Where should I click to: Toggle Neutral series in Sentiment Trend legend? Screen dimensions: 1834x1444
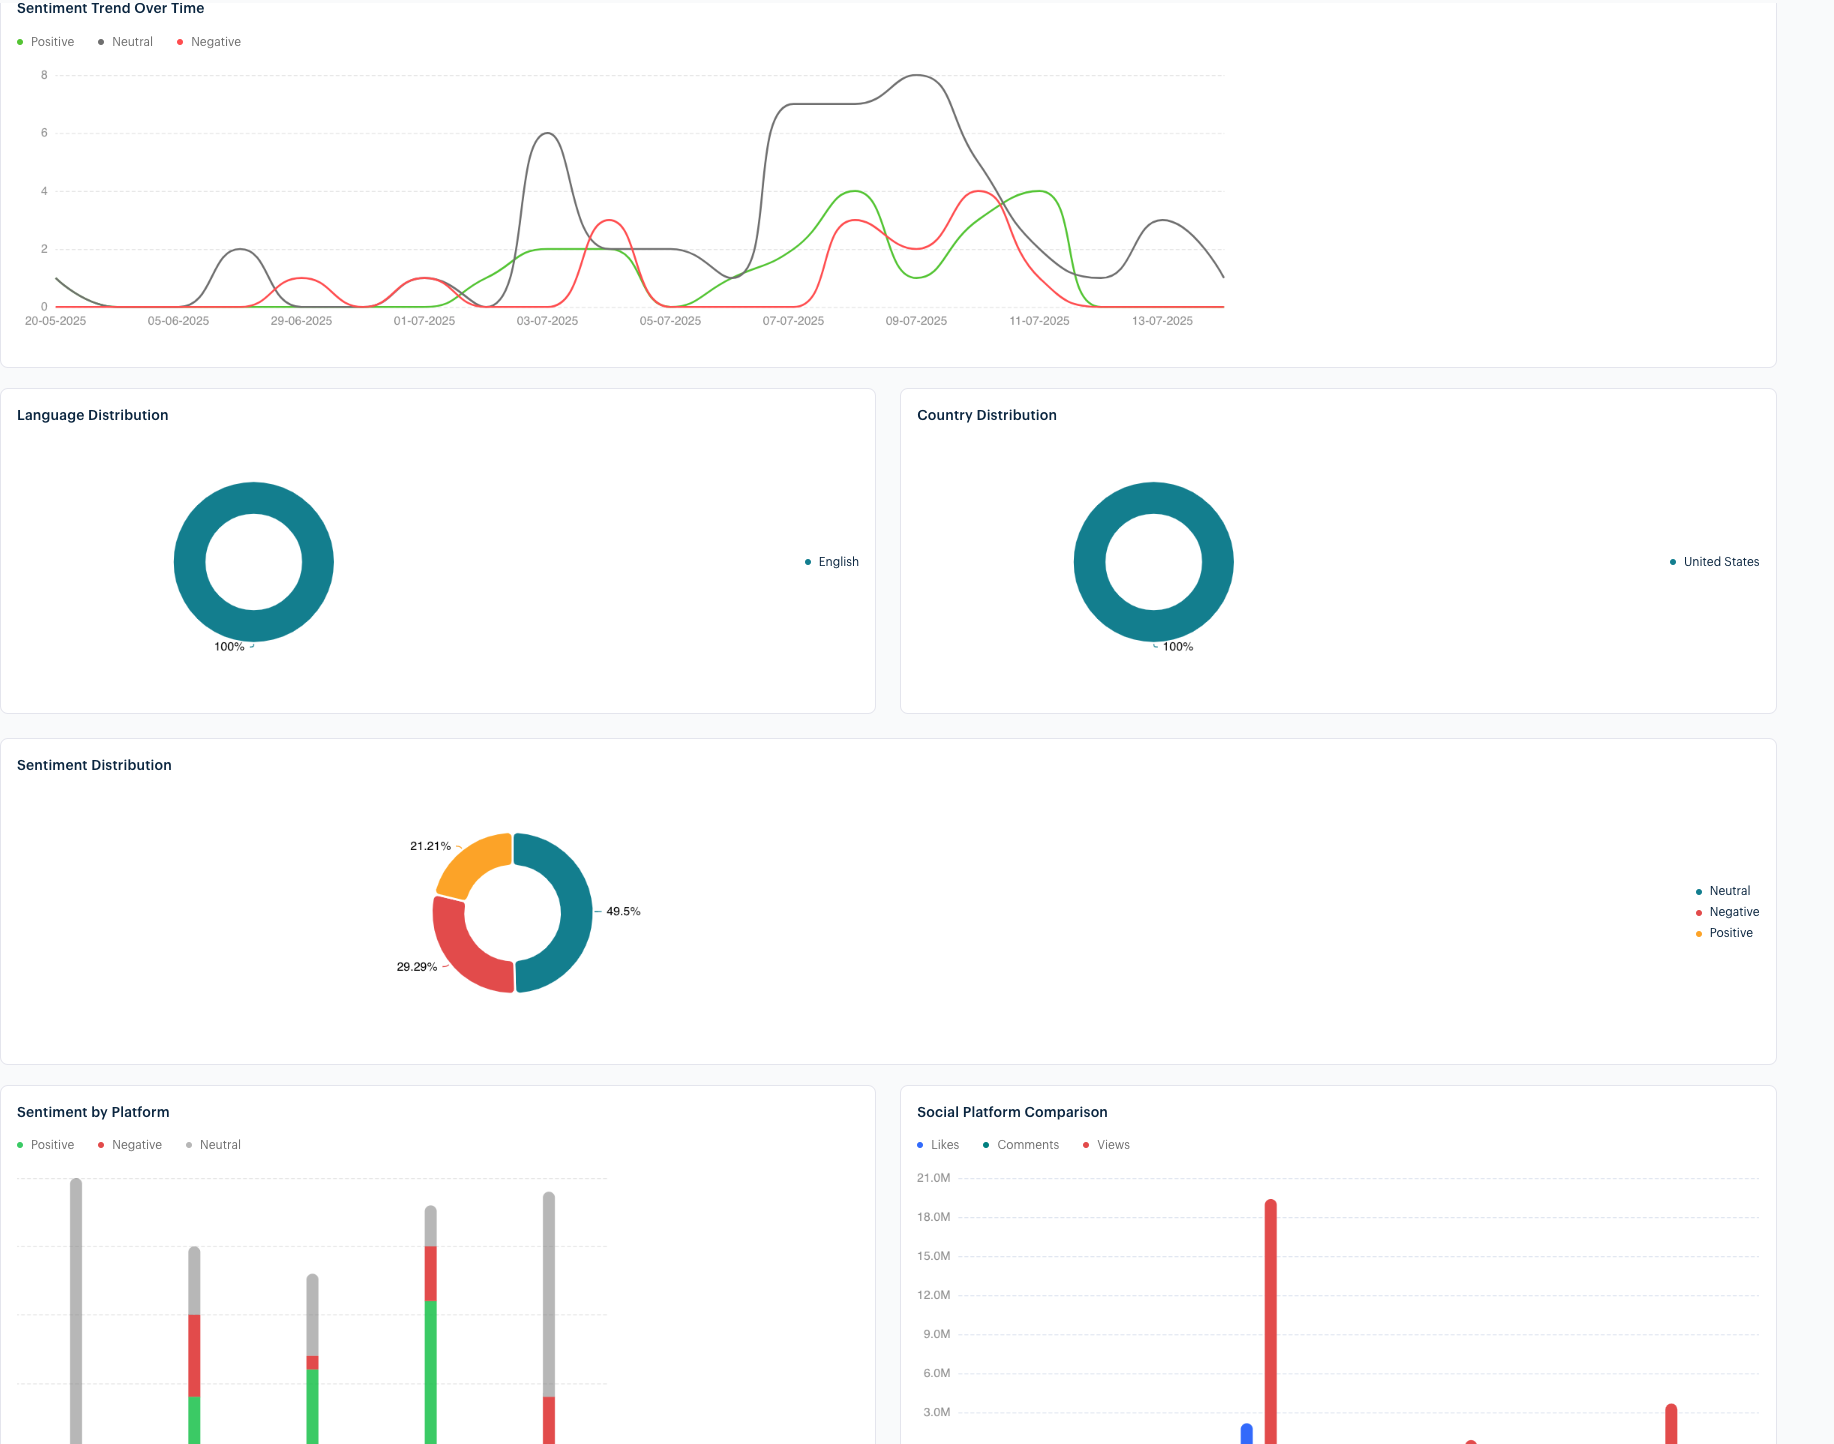tap(126, 42)
